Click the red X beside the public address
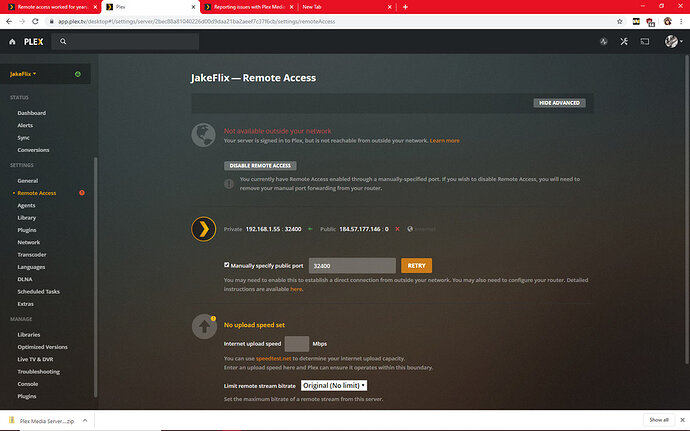 (397, 229)
